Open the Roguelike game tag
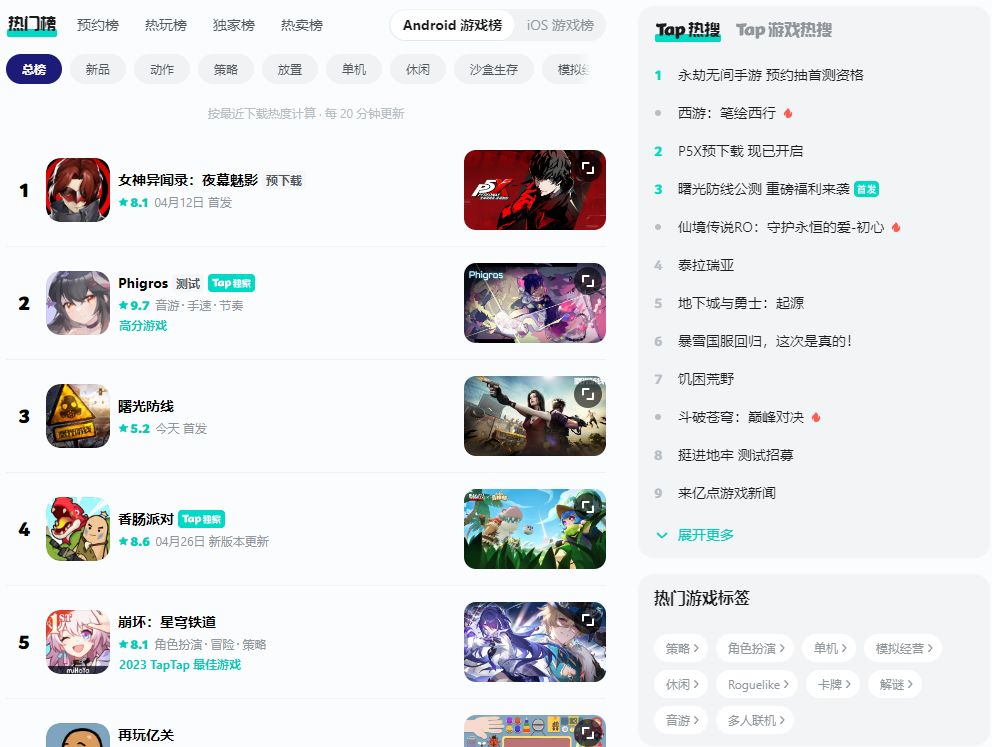 pos(757,684)
